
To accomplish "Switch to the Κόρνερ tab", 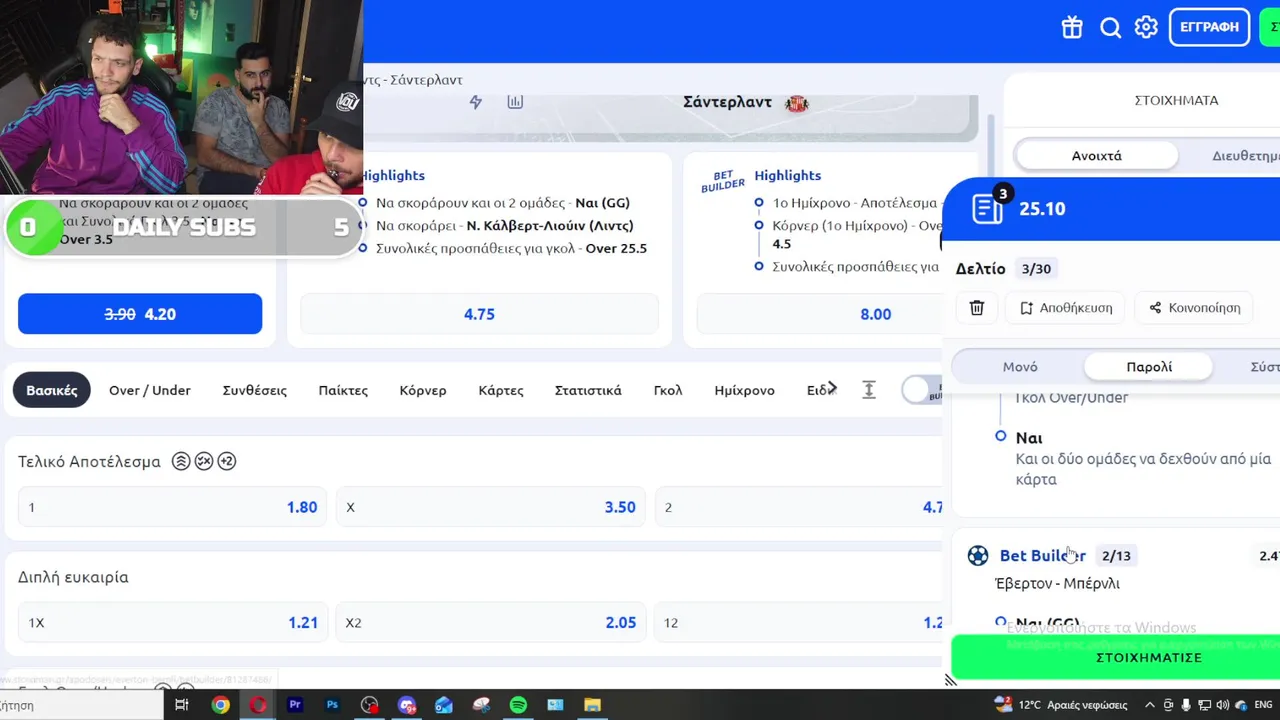I will (x=423, y=390).
